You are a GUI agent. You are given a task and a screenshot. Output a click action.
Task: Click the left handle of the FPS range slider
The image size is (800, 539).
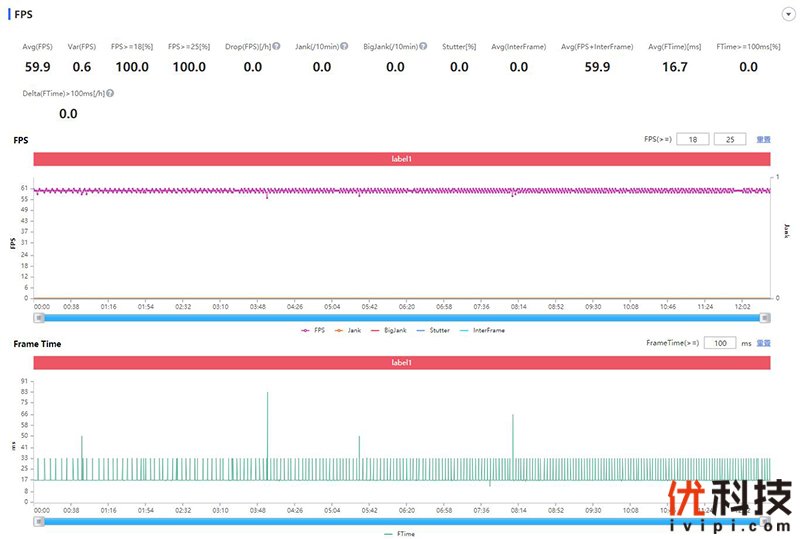point(39,318)
